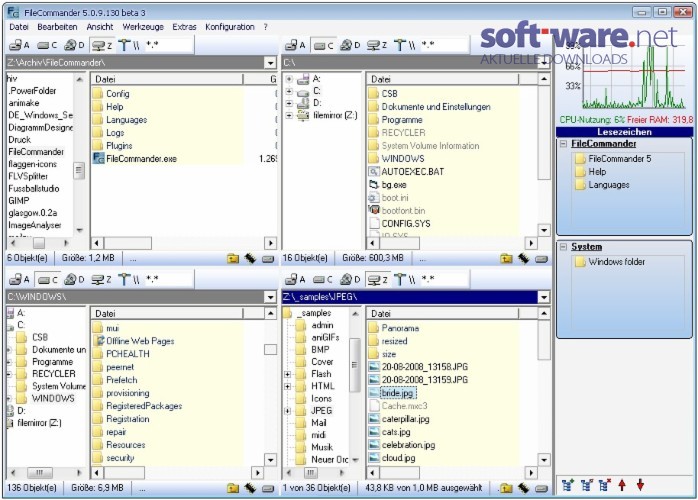
Task: Select aniGIFs folder in samples tree
Action: pyautogui.click(x=325, y=337)
